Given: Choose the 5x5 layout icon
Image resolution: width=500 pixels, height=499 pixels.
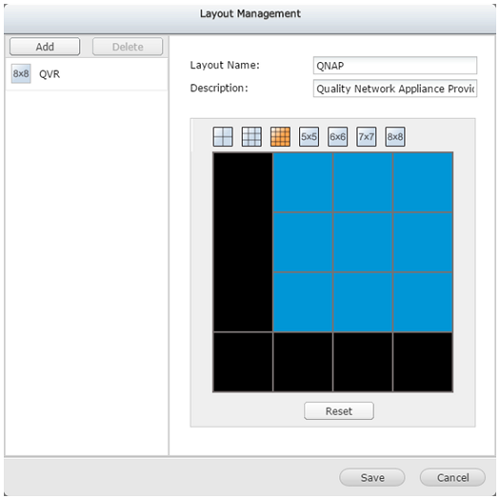Looking at the screenshot, I should tap(309, 137).
